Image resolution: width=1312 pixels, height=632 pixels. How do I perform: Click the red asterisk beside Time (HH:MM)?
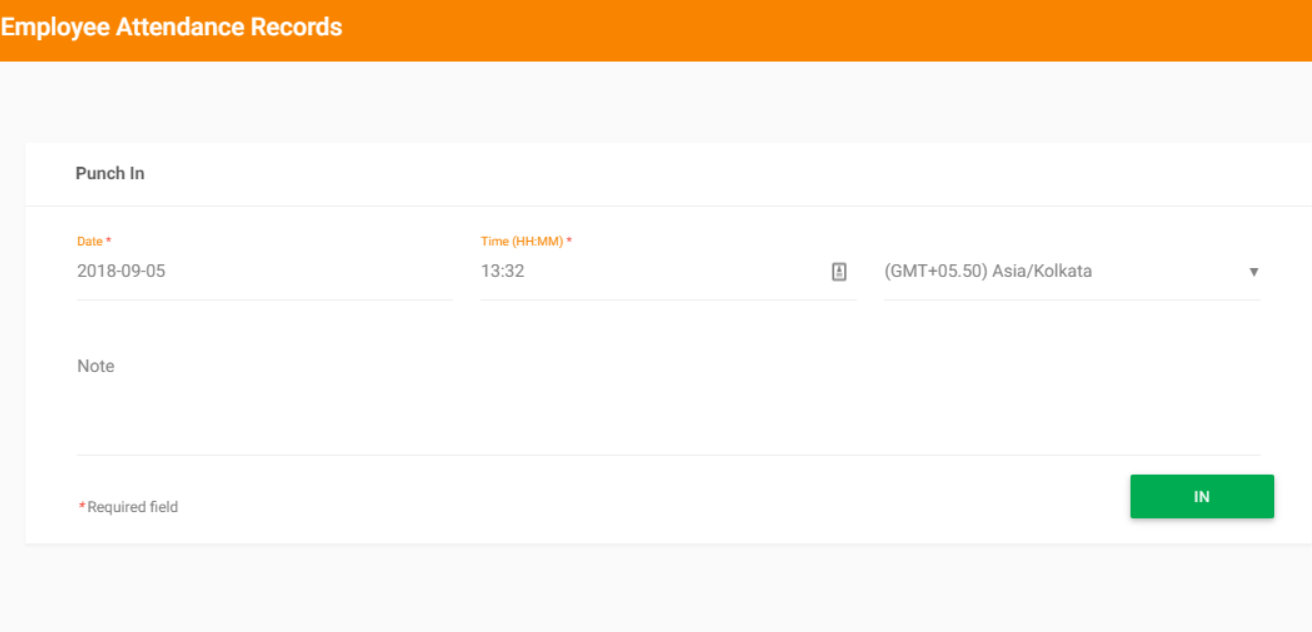tap(569, 241)
